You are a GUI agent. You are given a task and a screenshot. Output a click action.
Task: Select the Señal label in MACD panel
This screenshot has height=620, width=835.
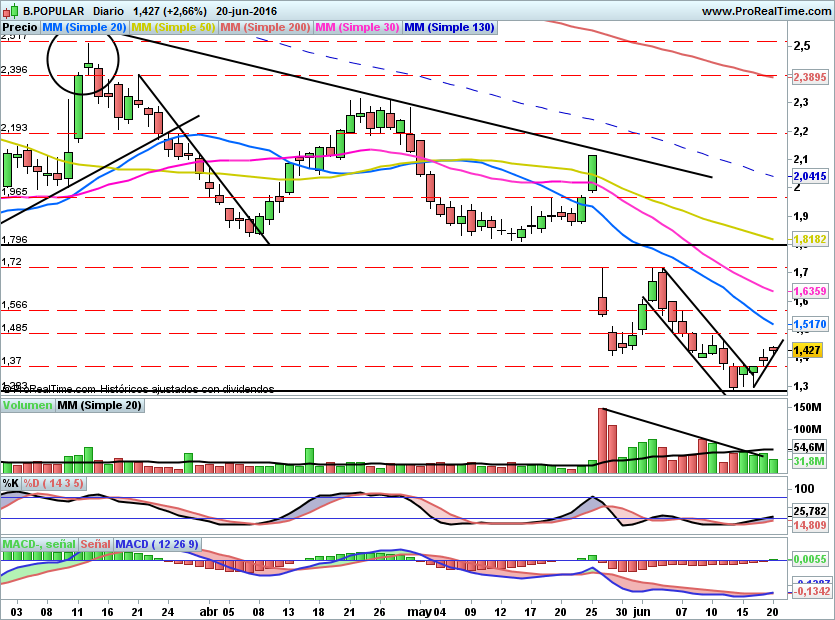pos(95,544)
